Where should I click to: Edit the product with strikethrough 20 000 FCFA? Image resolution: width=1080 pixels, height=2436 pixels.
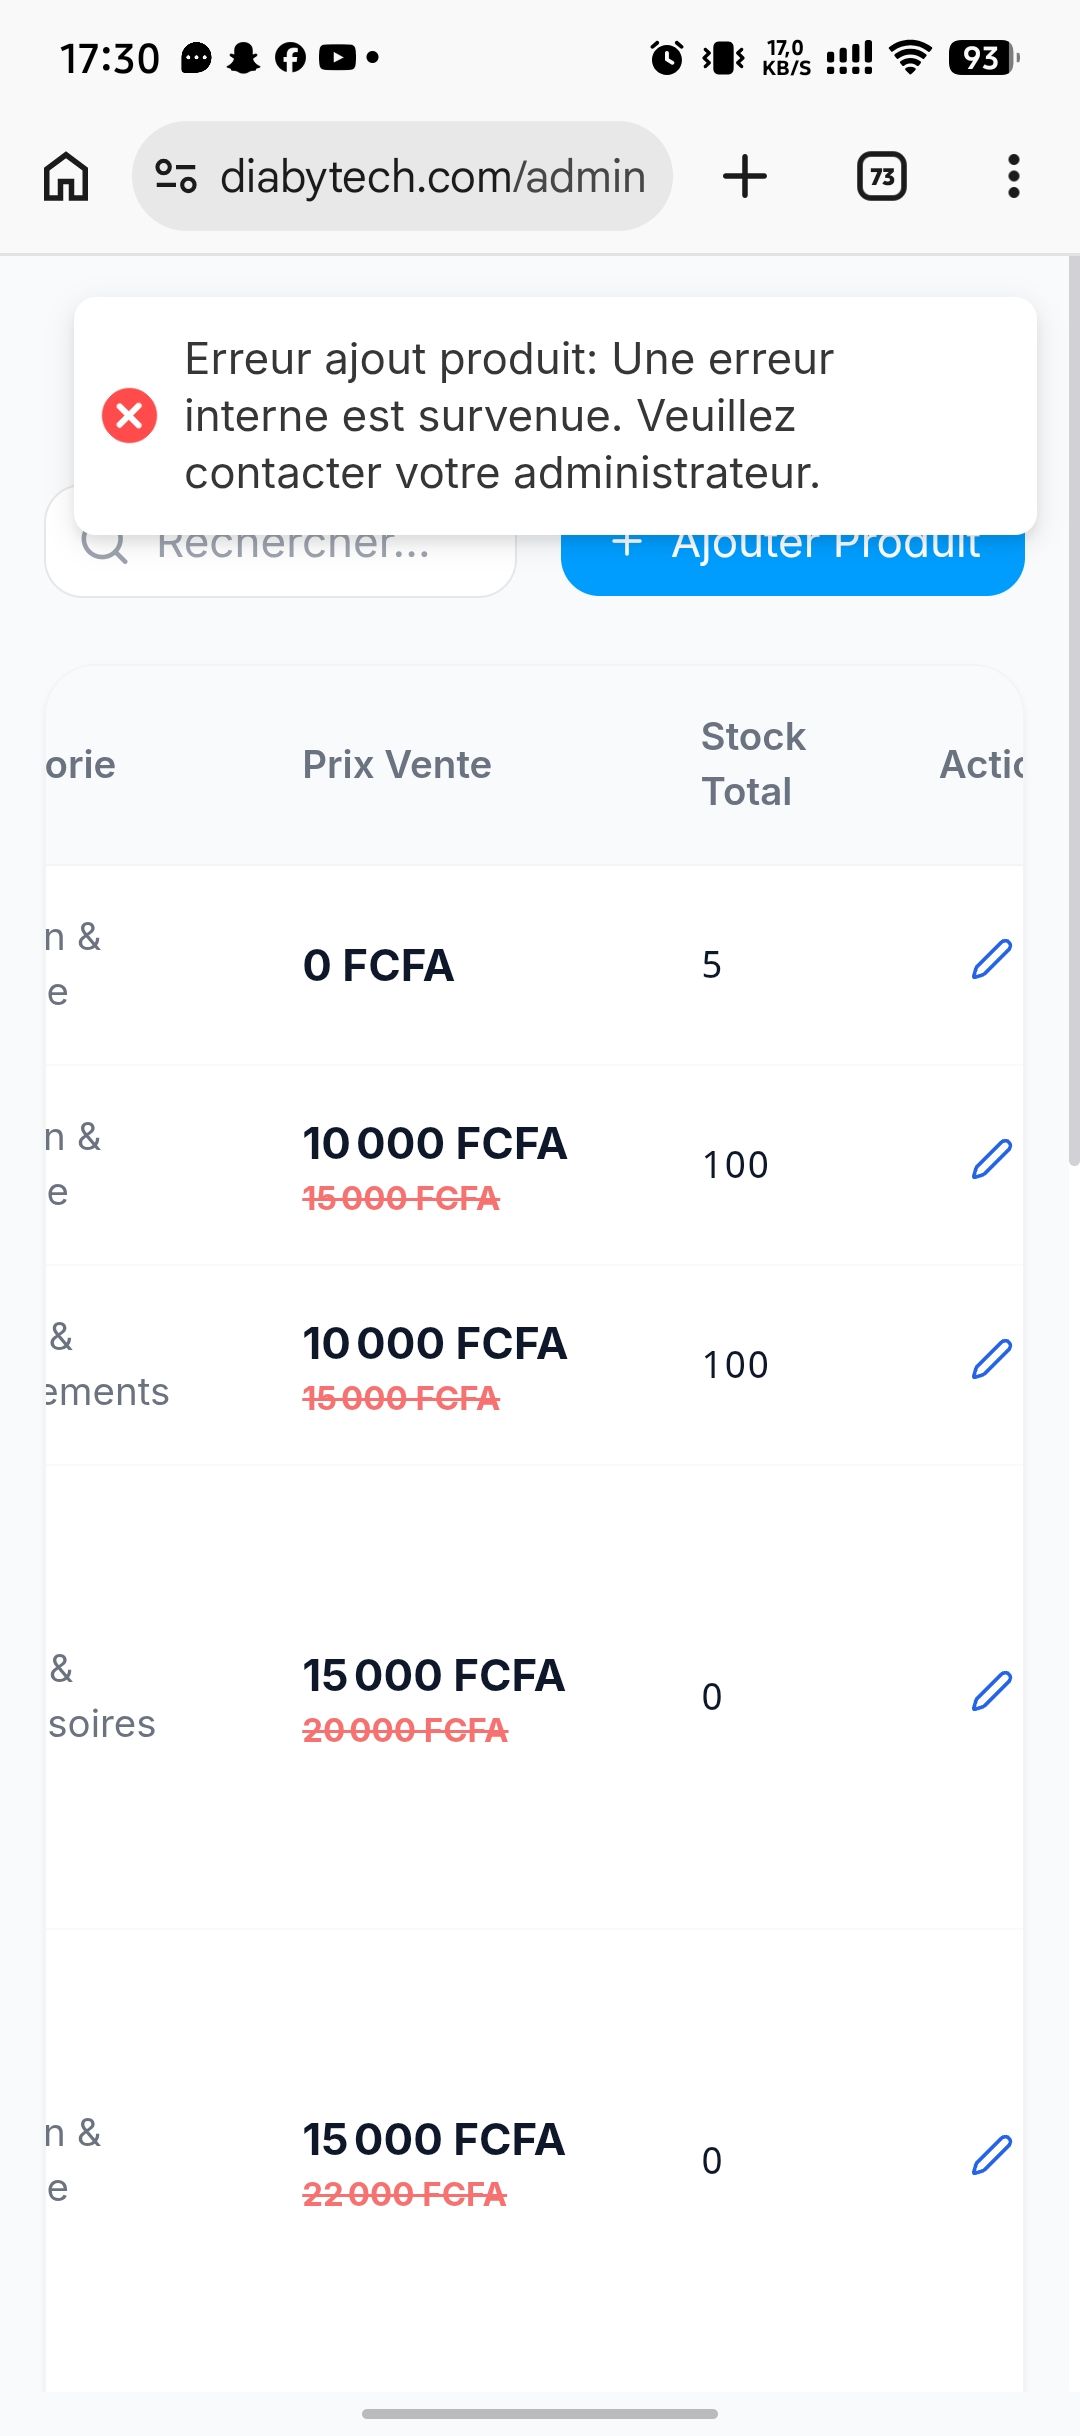pos(992,1692)
